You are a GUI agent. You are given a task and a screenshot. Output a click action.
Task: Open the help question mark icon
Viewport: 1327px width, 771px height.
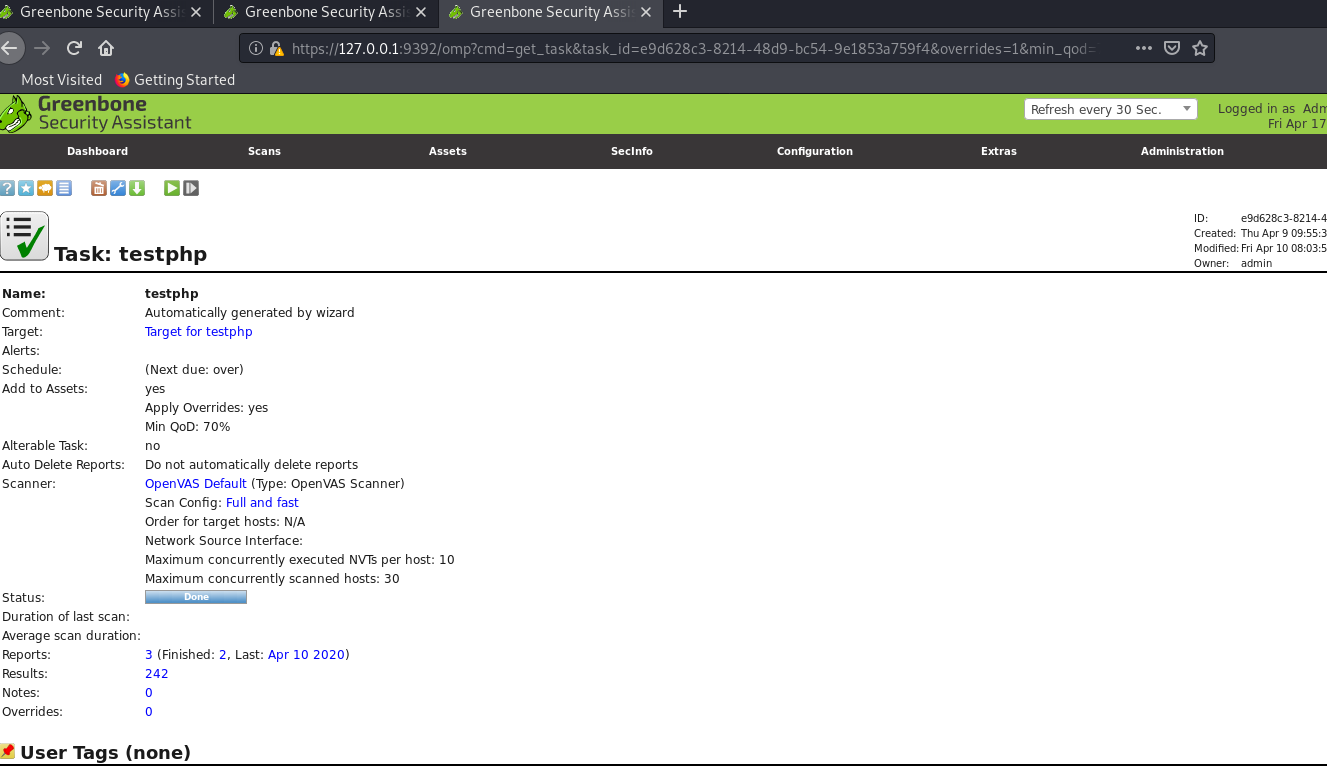[x=7, y=188]
